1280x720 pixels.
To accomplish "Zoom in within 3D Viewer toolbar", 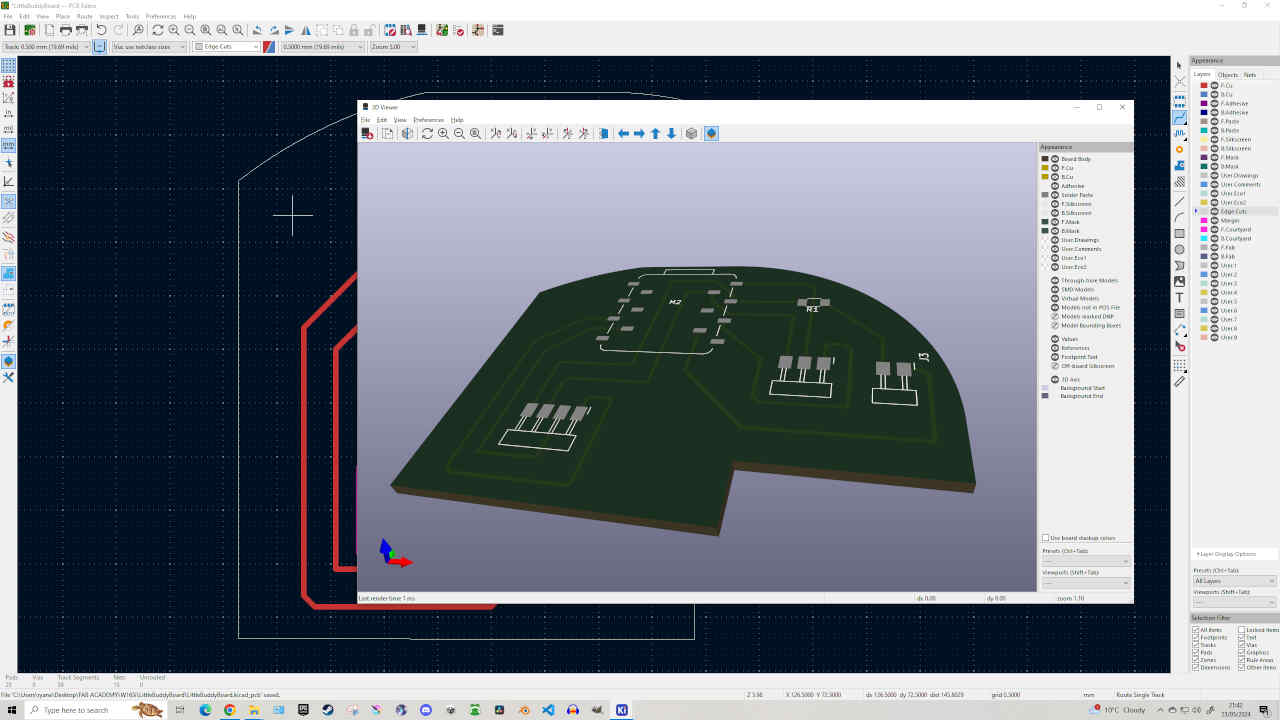I will click(443, 133).
